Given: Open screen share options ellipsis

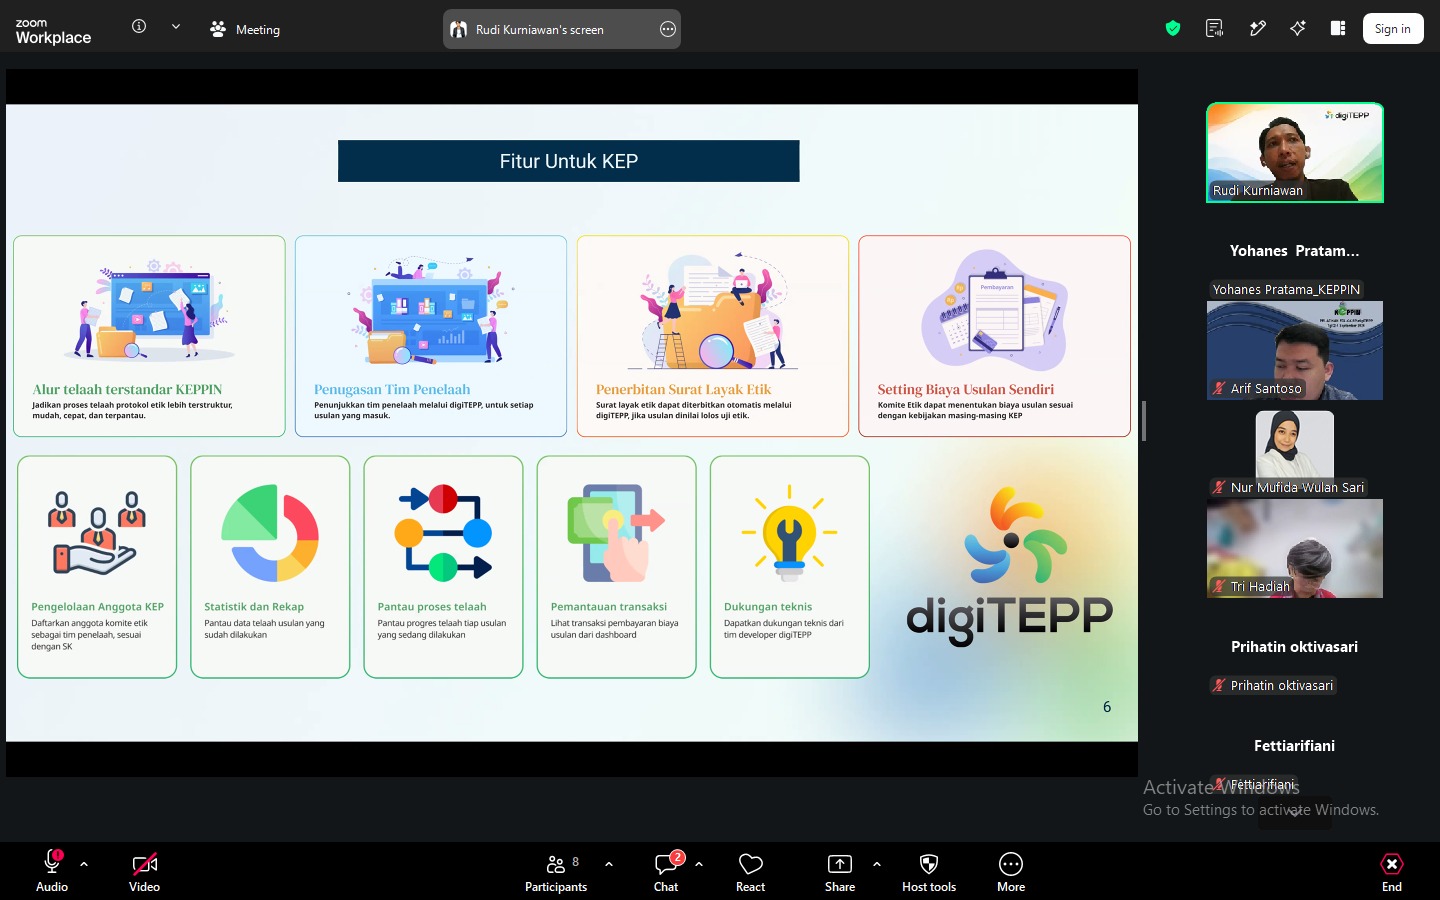Looking at the screenshot, I should 668,29.
